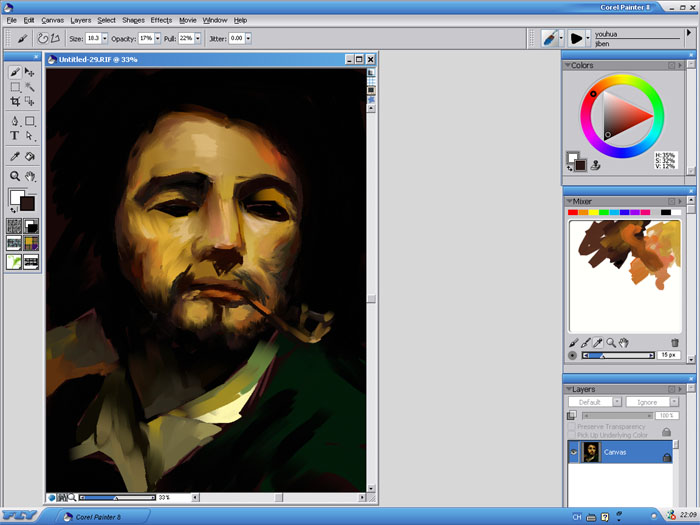Toggle straight line strokes button
Image resolution: width=700 pixels, height=525 pixels.
tap(55, 38)
